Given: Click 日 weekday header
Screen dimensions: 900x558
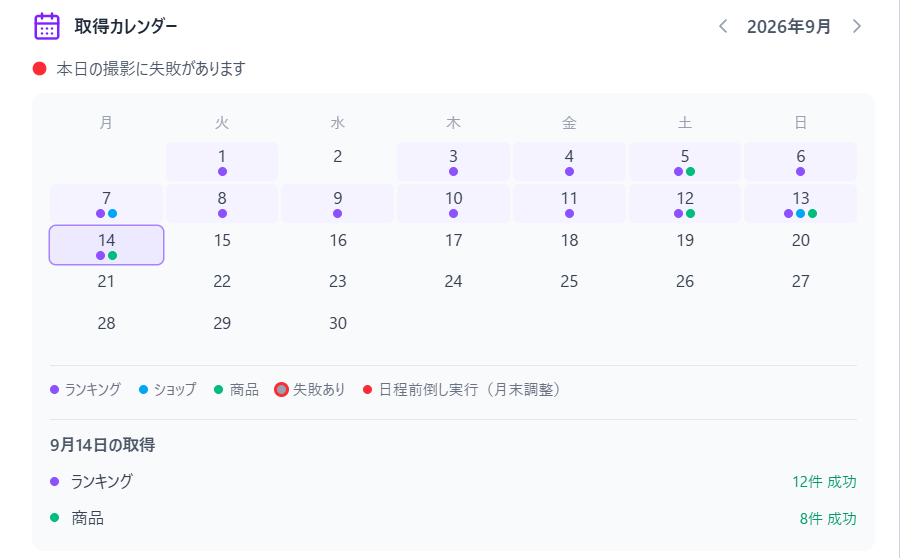Looking at the screenshot, I should (x=801, y=122).
